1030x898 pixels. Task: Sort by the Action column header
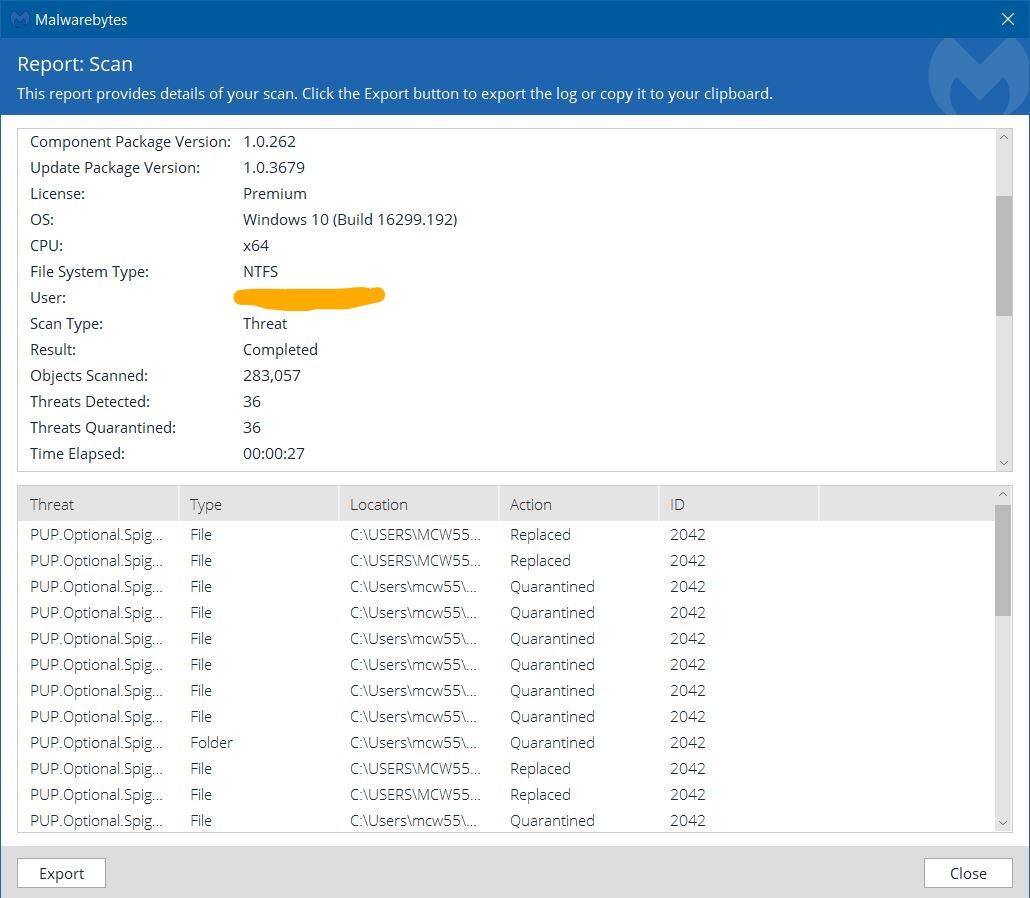coord(578,505)
